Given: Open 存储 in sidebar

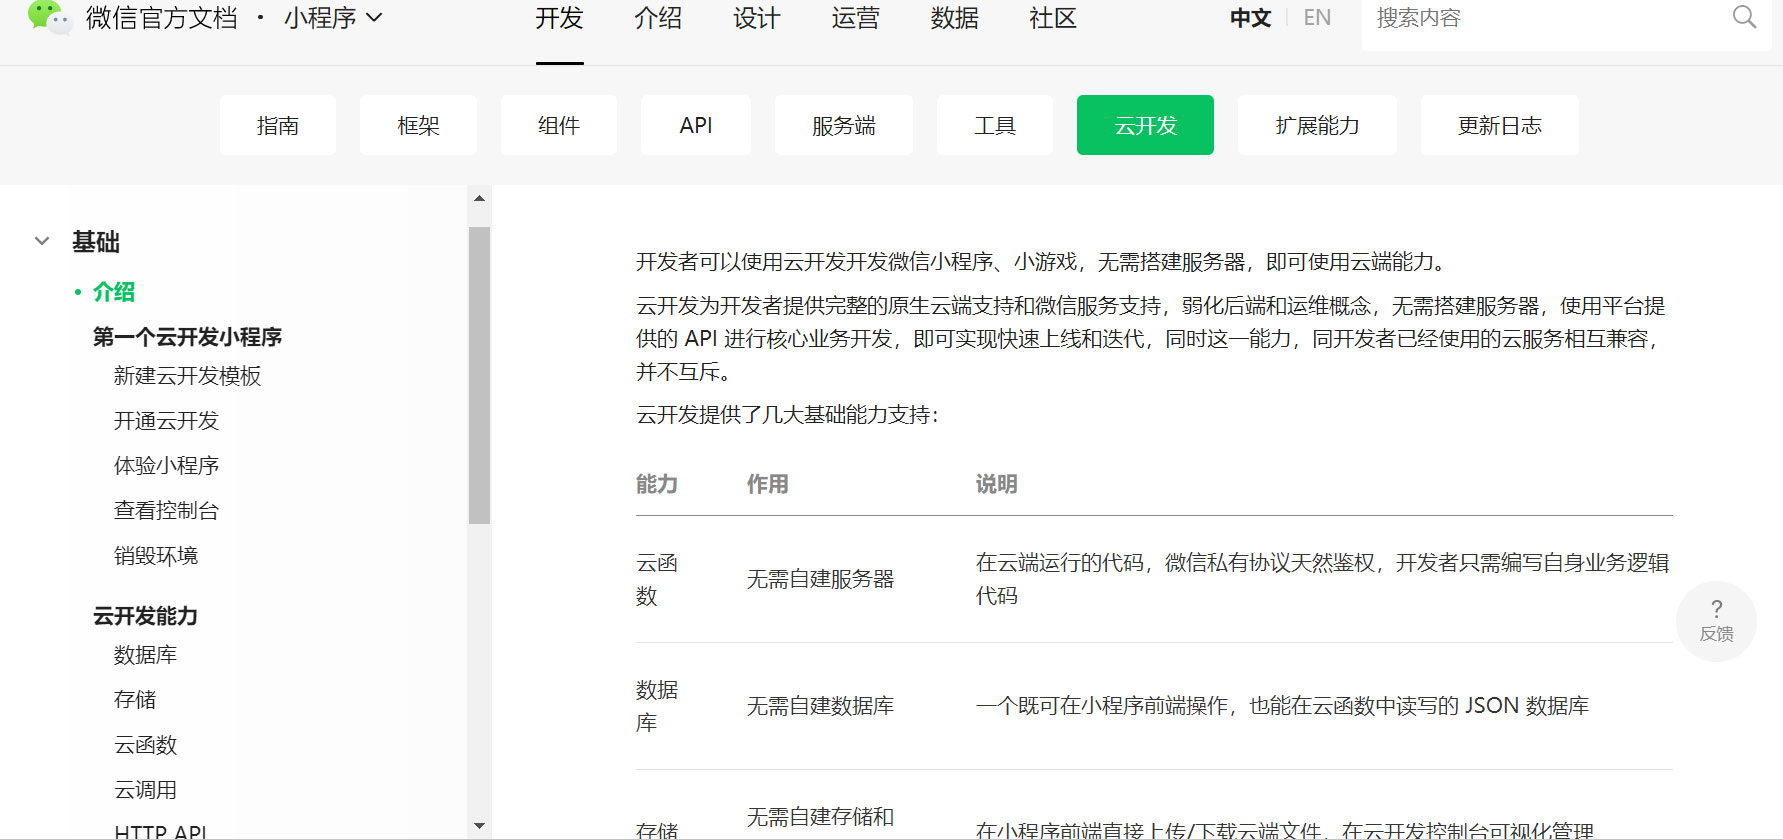Looking at the screenshot, I should [x=135, y=700].
